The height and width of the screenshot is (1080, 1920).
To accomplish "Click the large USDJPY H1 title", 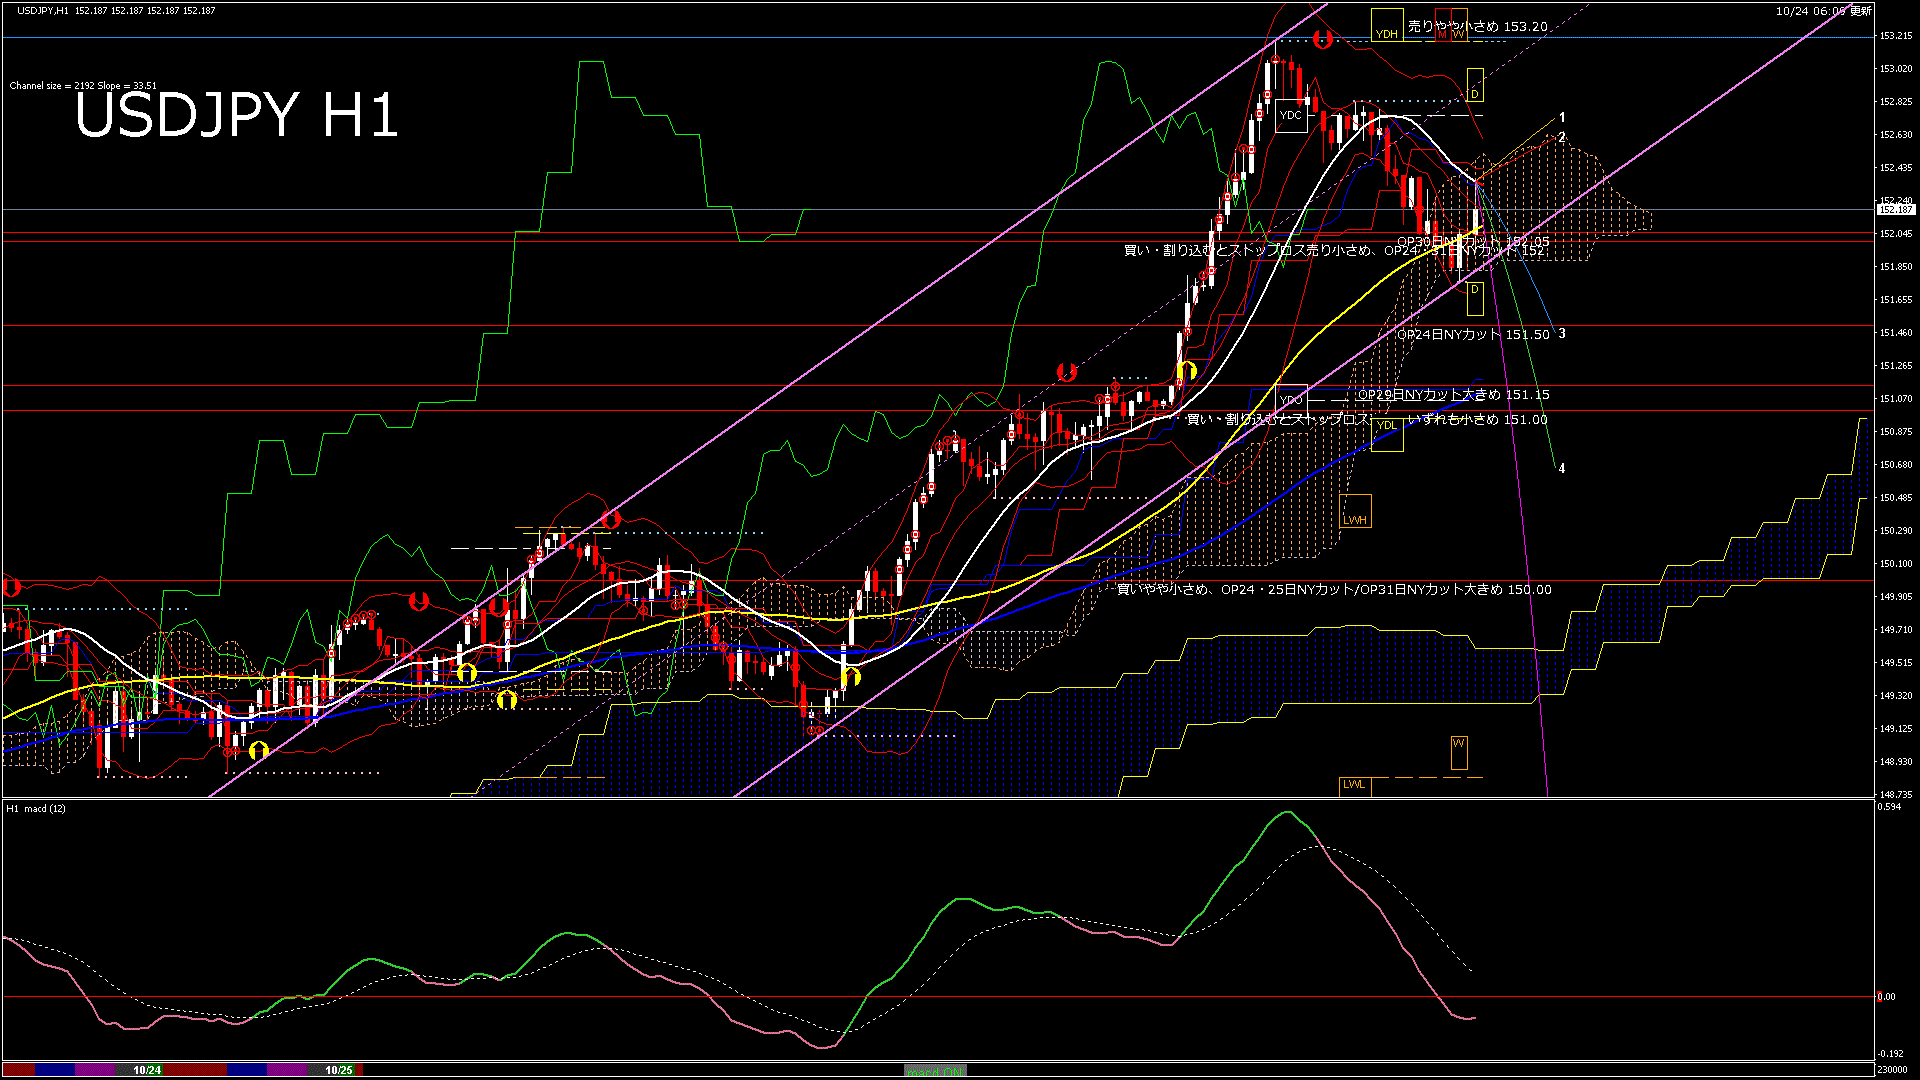I will 236,115.
